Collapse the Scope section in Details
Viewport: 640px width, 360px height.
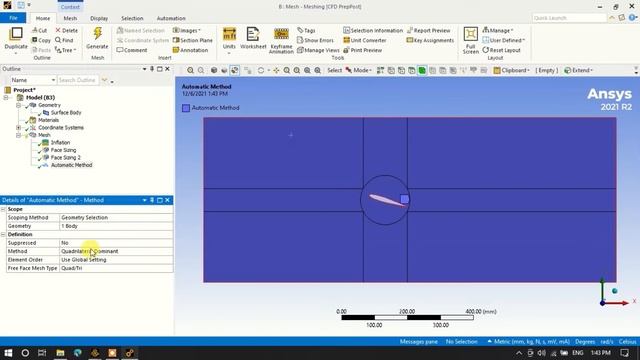coord(3,209)
